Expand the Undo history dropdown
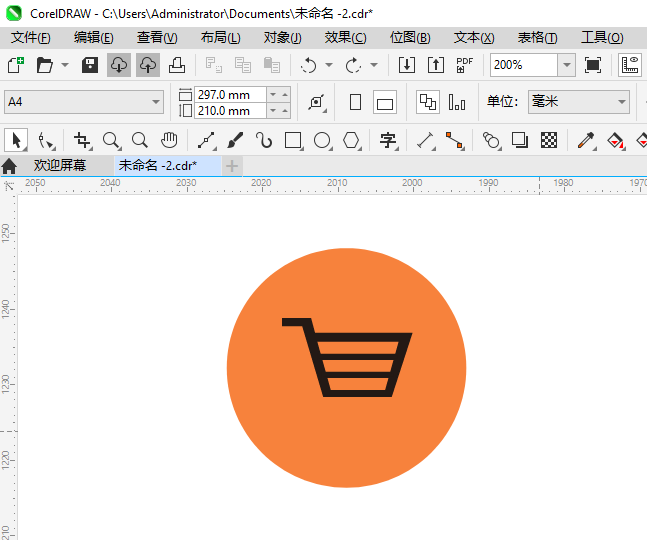Screen dimensions: 647x540 pyautogui.click(x=329, y=65)
